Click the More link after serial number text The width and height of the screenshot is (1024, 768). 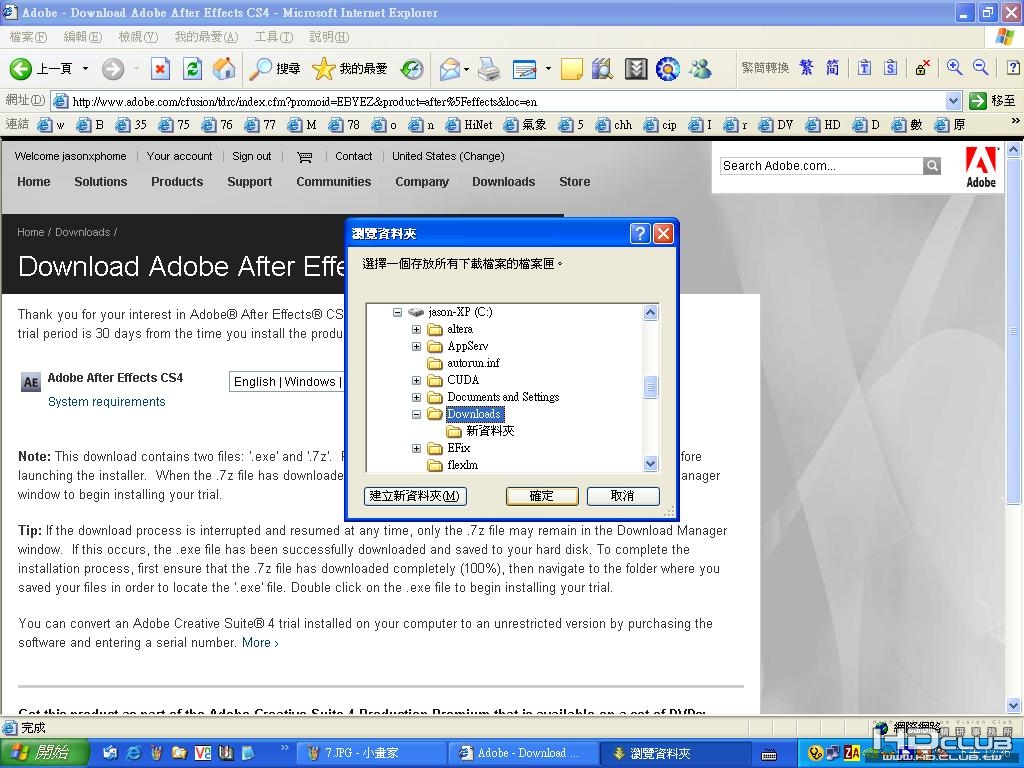point(260,643)
